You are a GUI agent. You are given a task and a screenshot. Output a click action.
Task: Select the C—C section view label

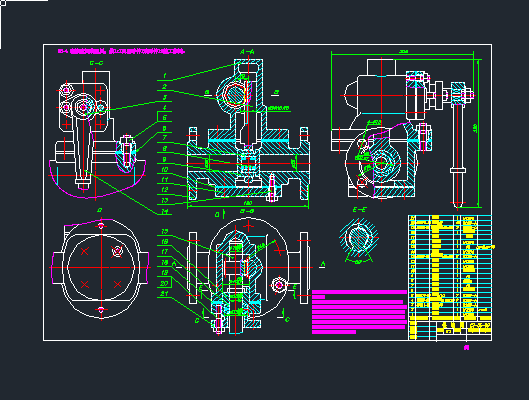tap(96, 63)
